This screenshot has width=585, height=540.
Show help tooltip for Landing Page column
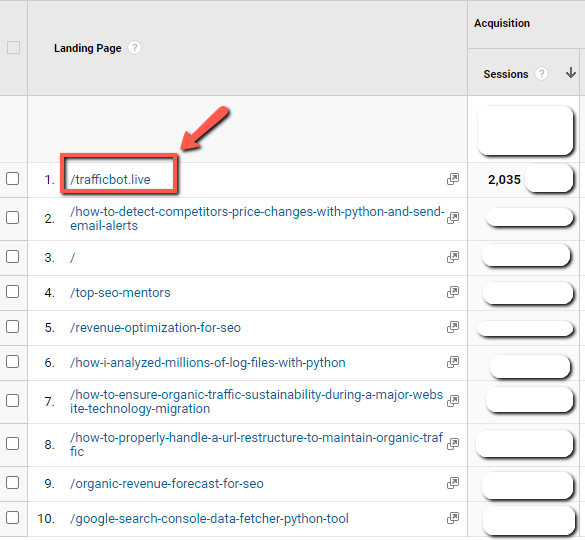point(134,48)
